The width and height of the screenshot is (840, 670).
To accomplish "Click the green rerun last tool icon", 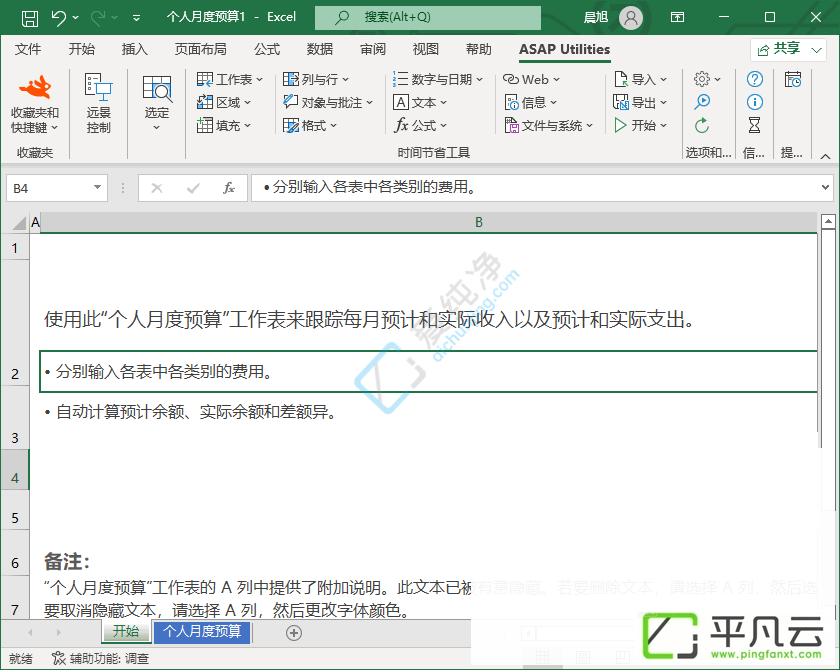I will click(702, 125).
